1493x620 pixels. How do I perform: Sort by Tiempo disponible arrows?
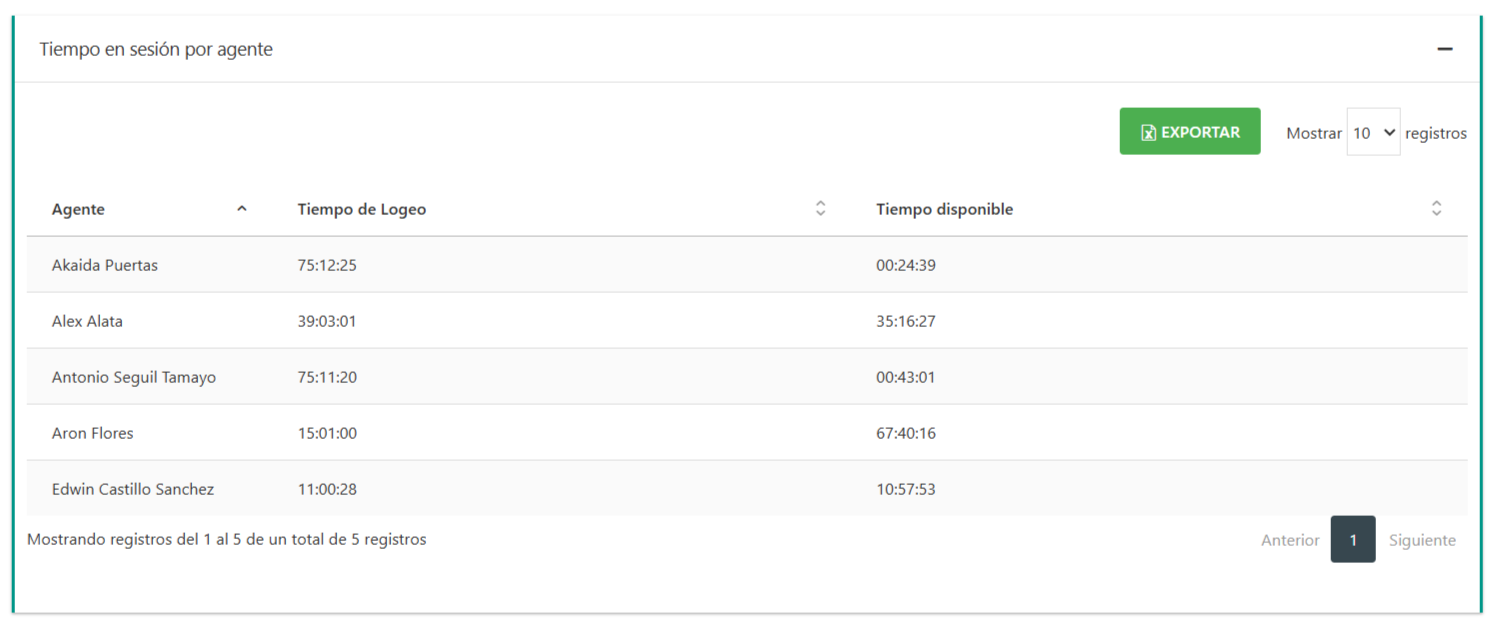pyautogui.click(x=1436, y=209)
